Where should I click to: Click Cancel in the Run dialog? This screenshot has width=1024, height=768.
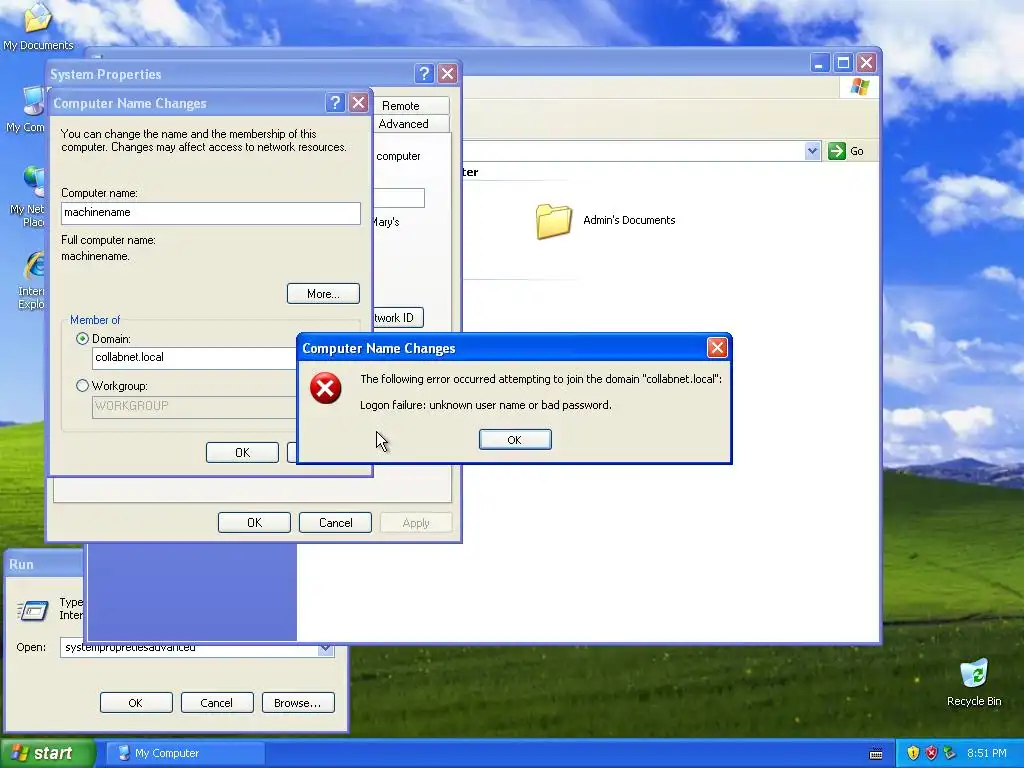point(217,703)
